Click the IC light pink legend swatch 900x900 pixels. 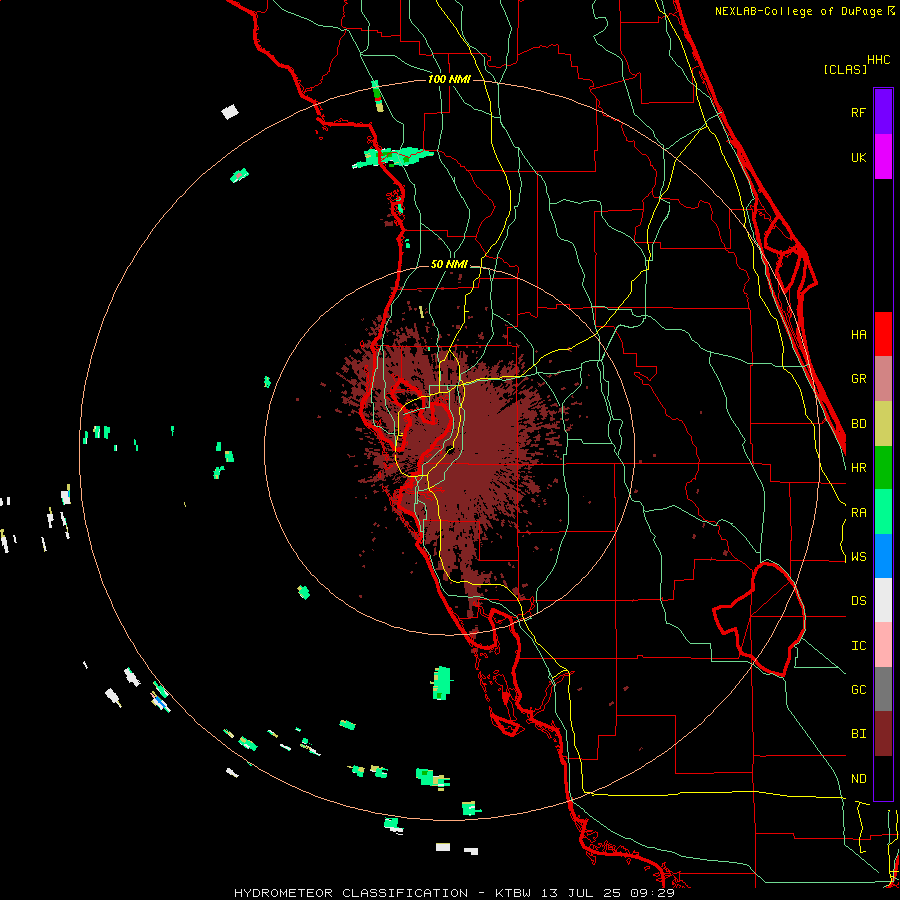883,645
